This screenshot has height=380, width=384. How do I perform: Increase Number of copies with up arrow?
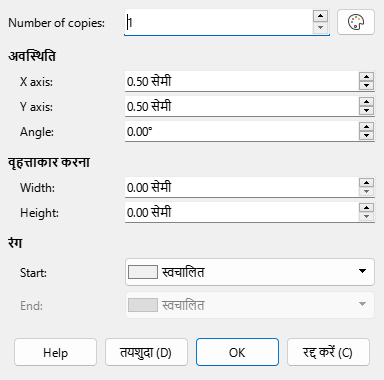(x=320, y=16)
